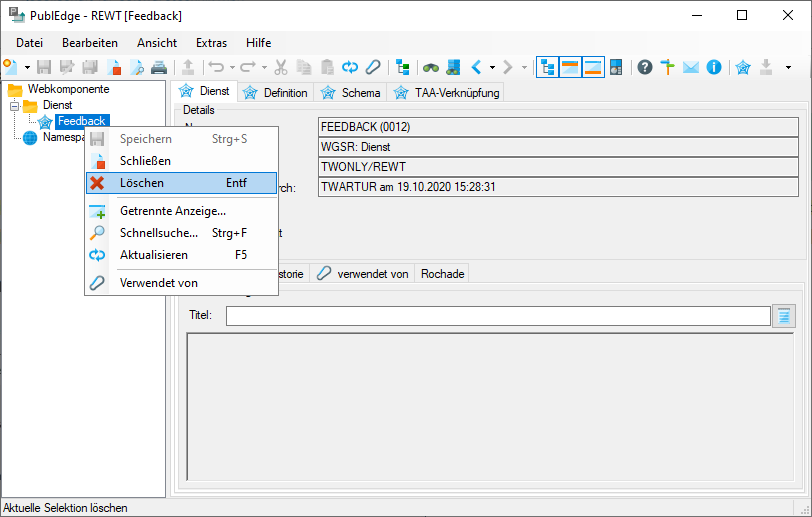
Task: Click the signpost icon in toolbar
Action: (x=668, y=67)
